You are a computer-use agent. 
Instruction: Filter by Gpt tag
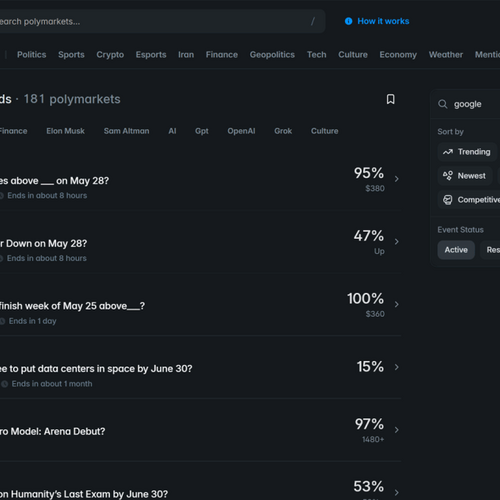tap(202, 131)
